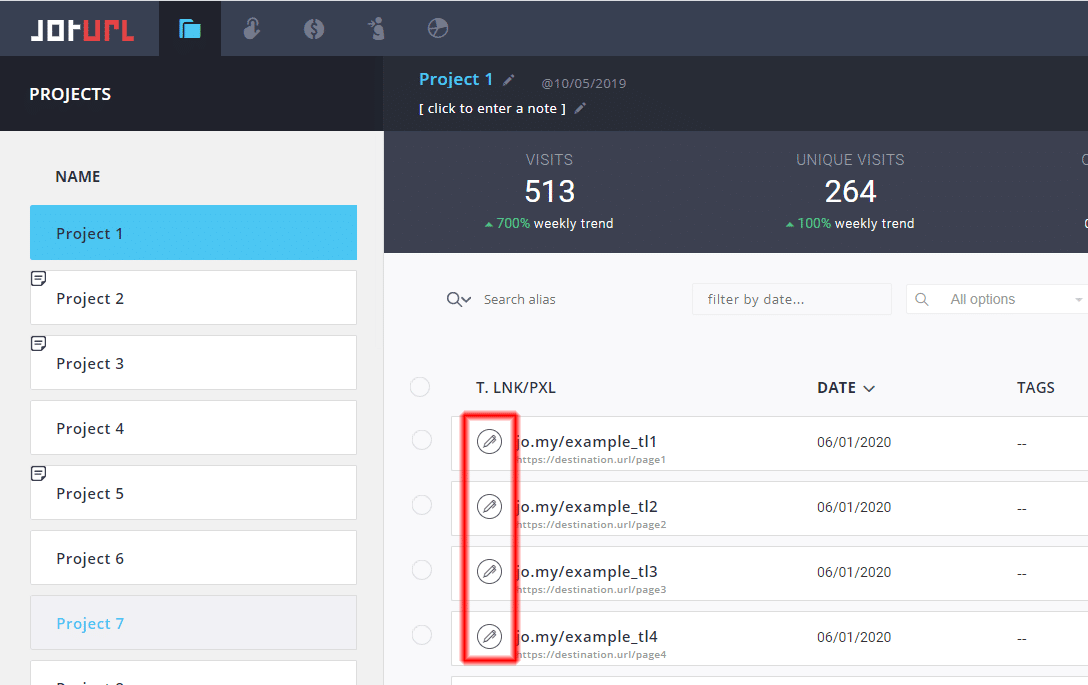Click the edit pencil icon for jo.my/example_tl1
The height and width of the screenshot is (685, 1088).
(489, 441)
